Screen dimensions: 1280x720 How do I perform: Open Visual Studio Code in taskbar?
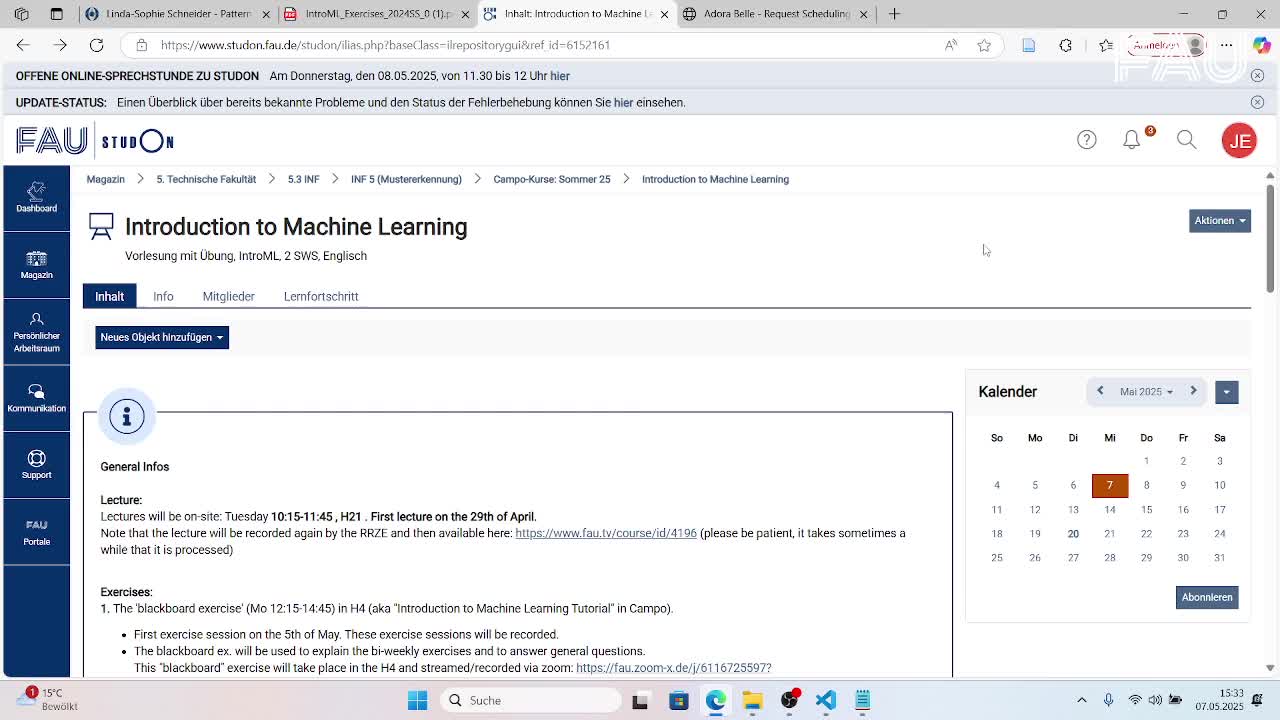[x=826, y=700]
